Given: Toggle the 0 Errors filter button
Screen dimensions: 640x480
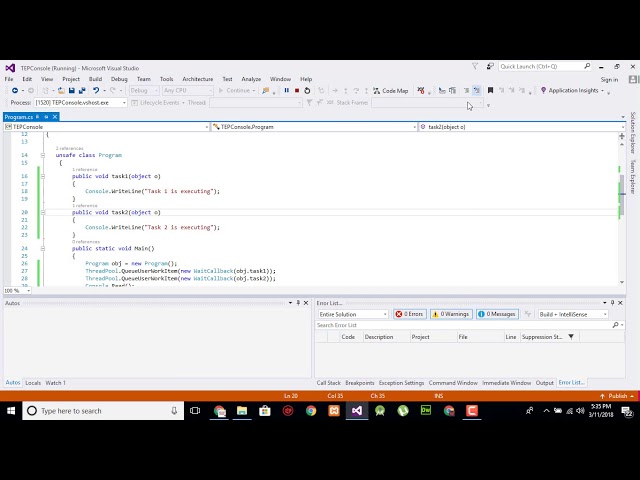Looking at the screenshot, I should click(x=409, y=314).
